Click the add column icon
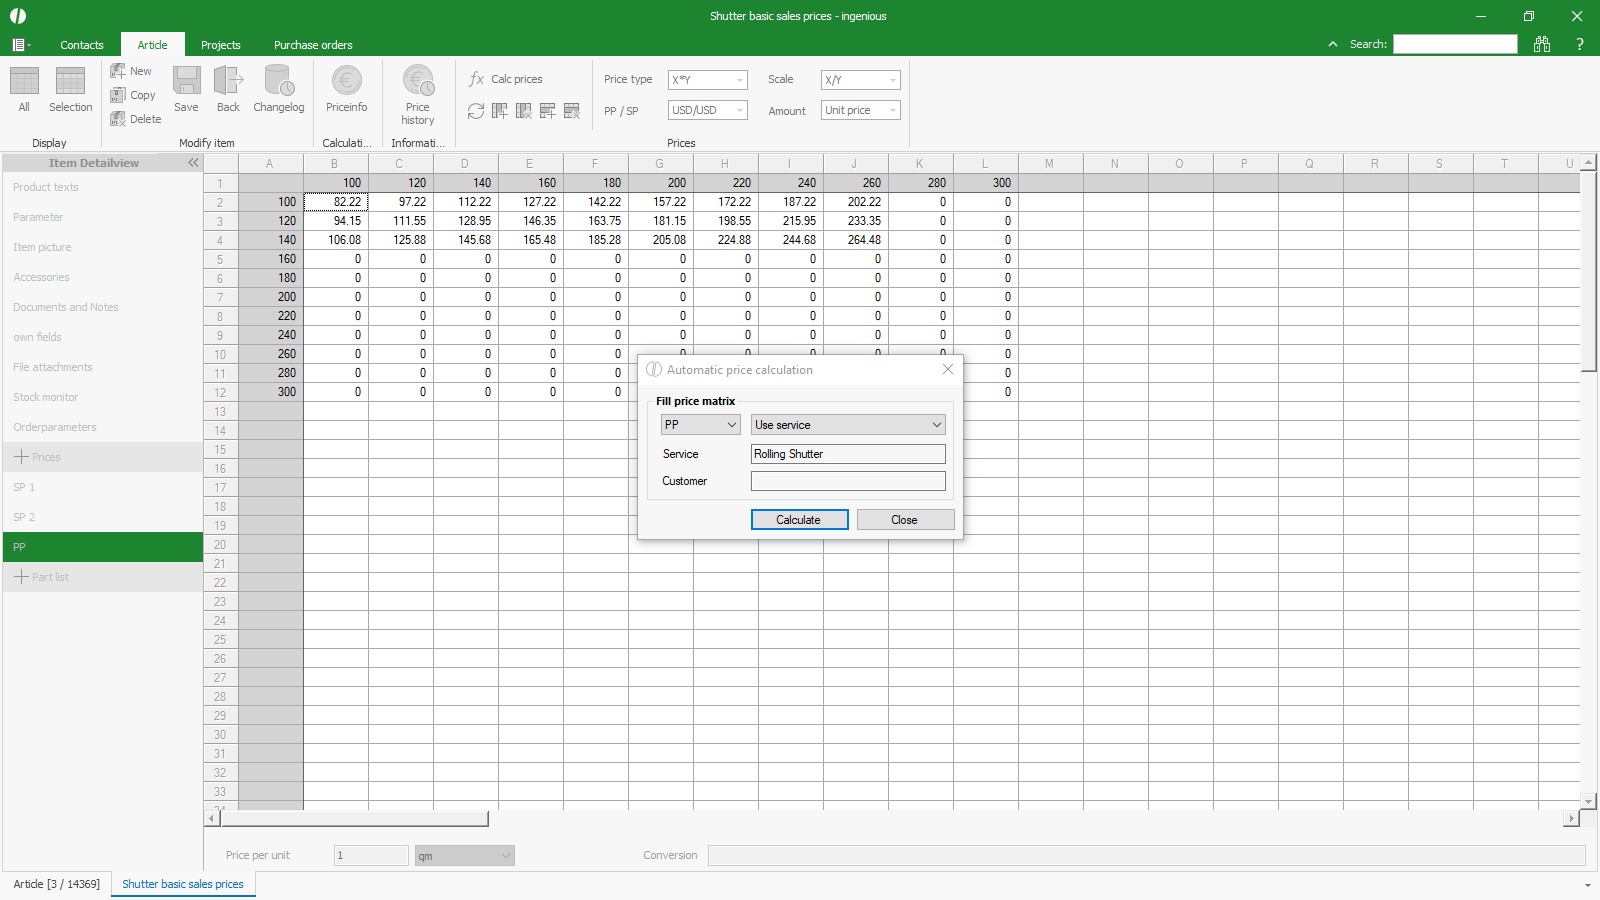This screenshot has height=900, width=1600. [x=500, y=111]
